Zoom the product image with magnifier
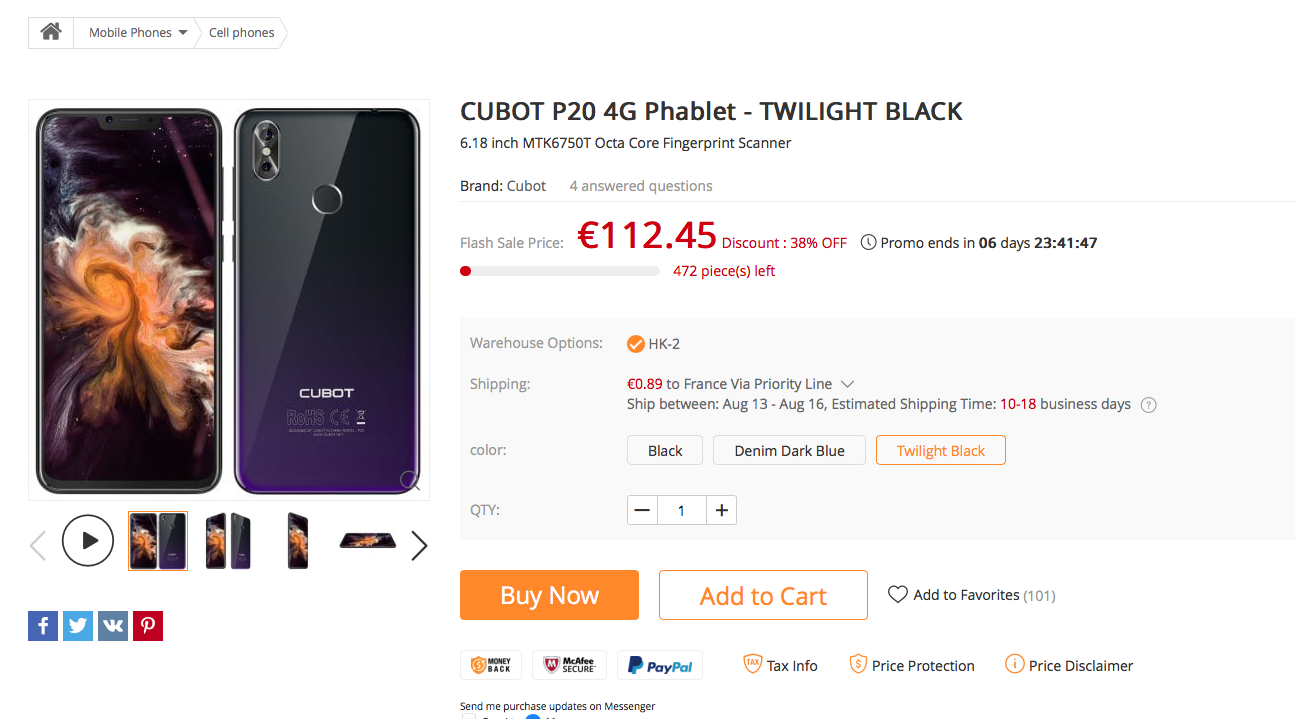The width and height of the screenshot is (1295, 719). pyautogui.click(x=410, y=480)
